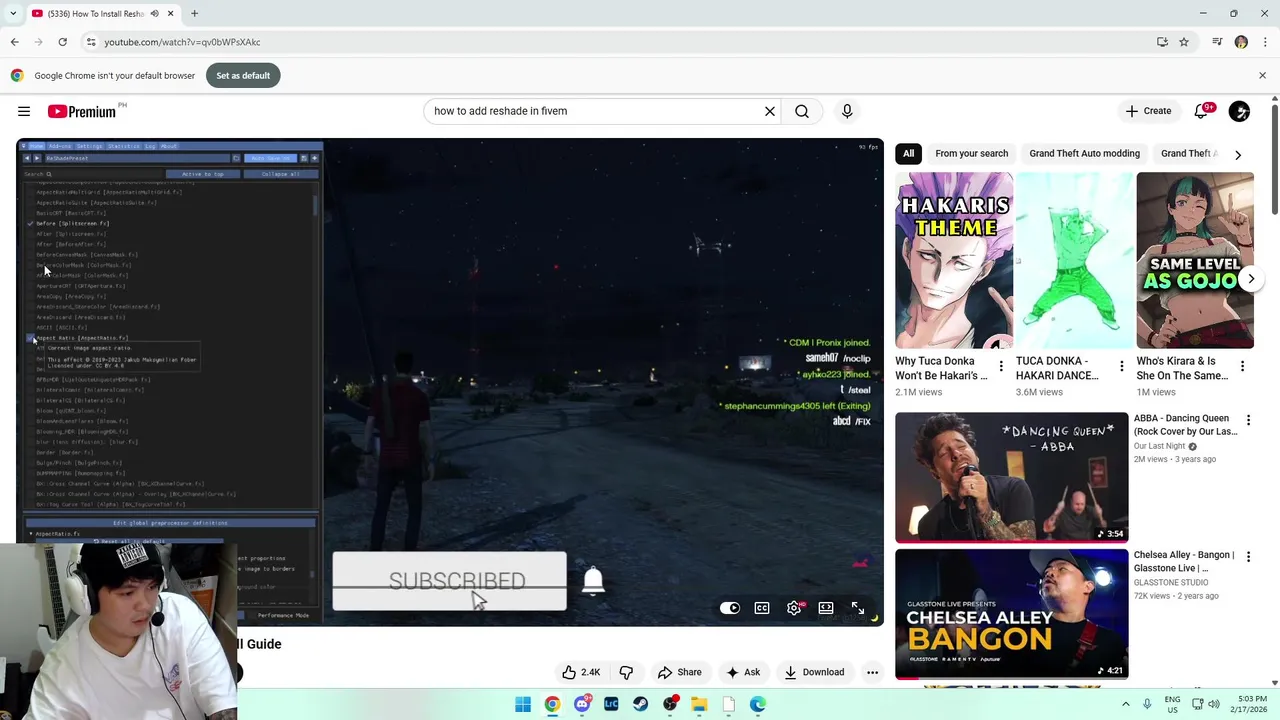Open the taskbar clock and date
This screenshot has height=720, width=1280.
(x=1251, y=704)
